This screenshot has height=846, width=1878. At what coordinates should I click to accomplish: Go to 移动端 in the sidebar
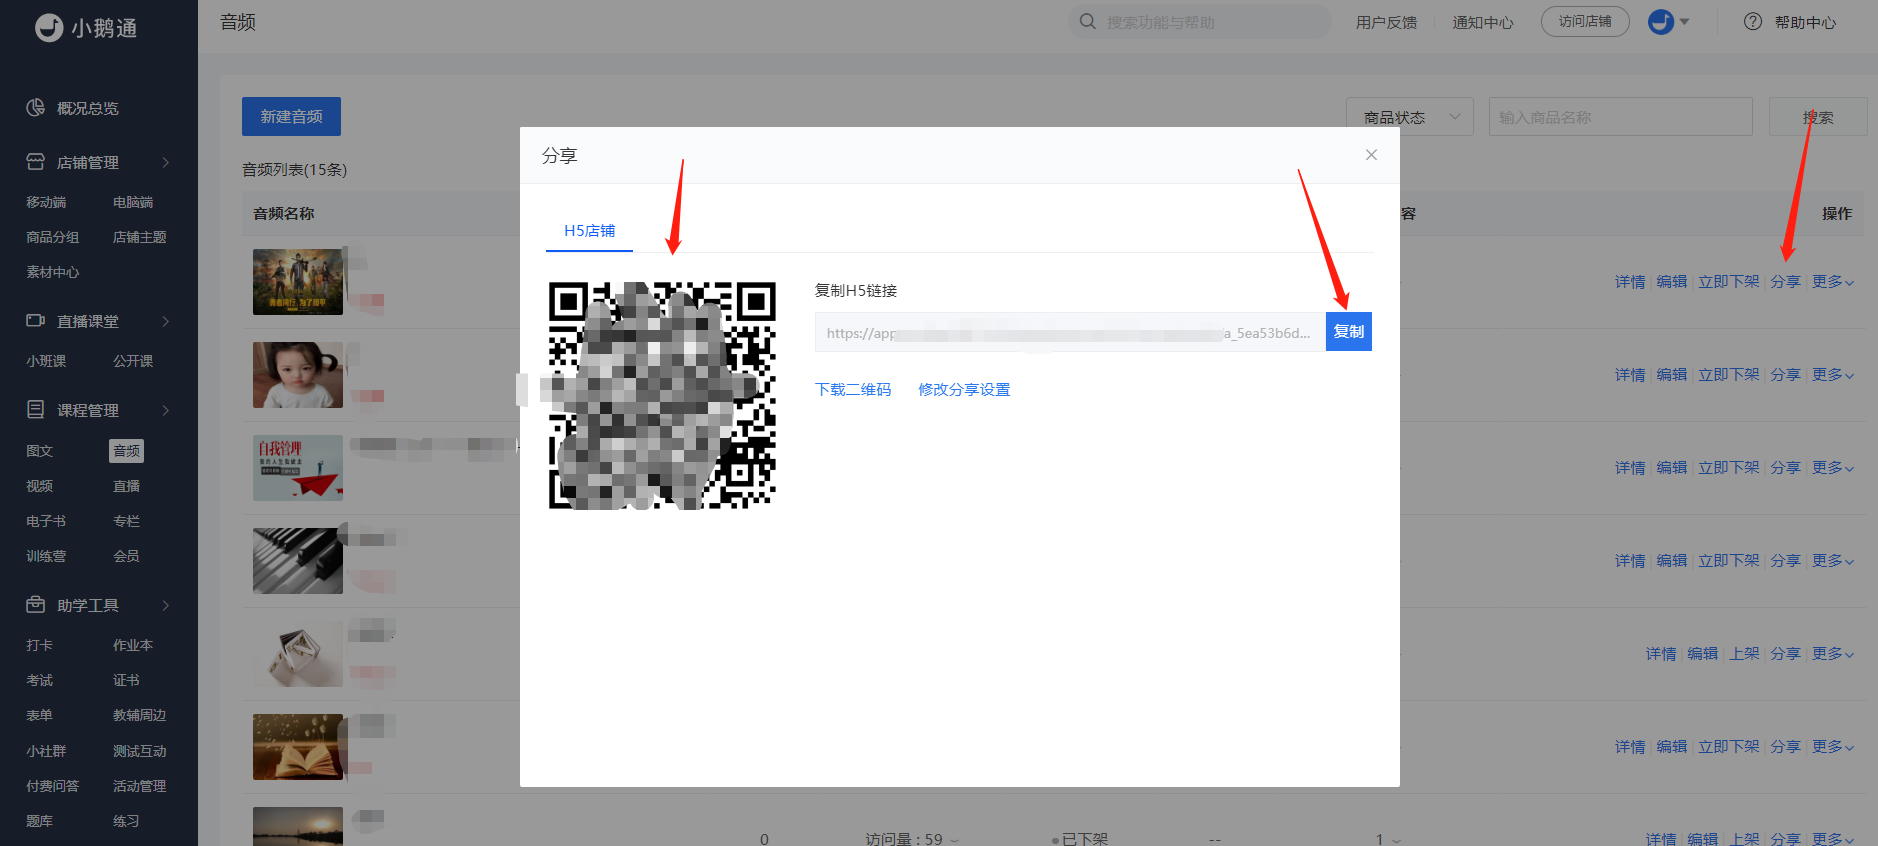click(x=46, y=202)
